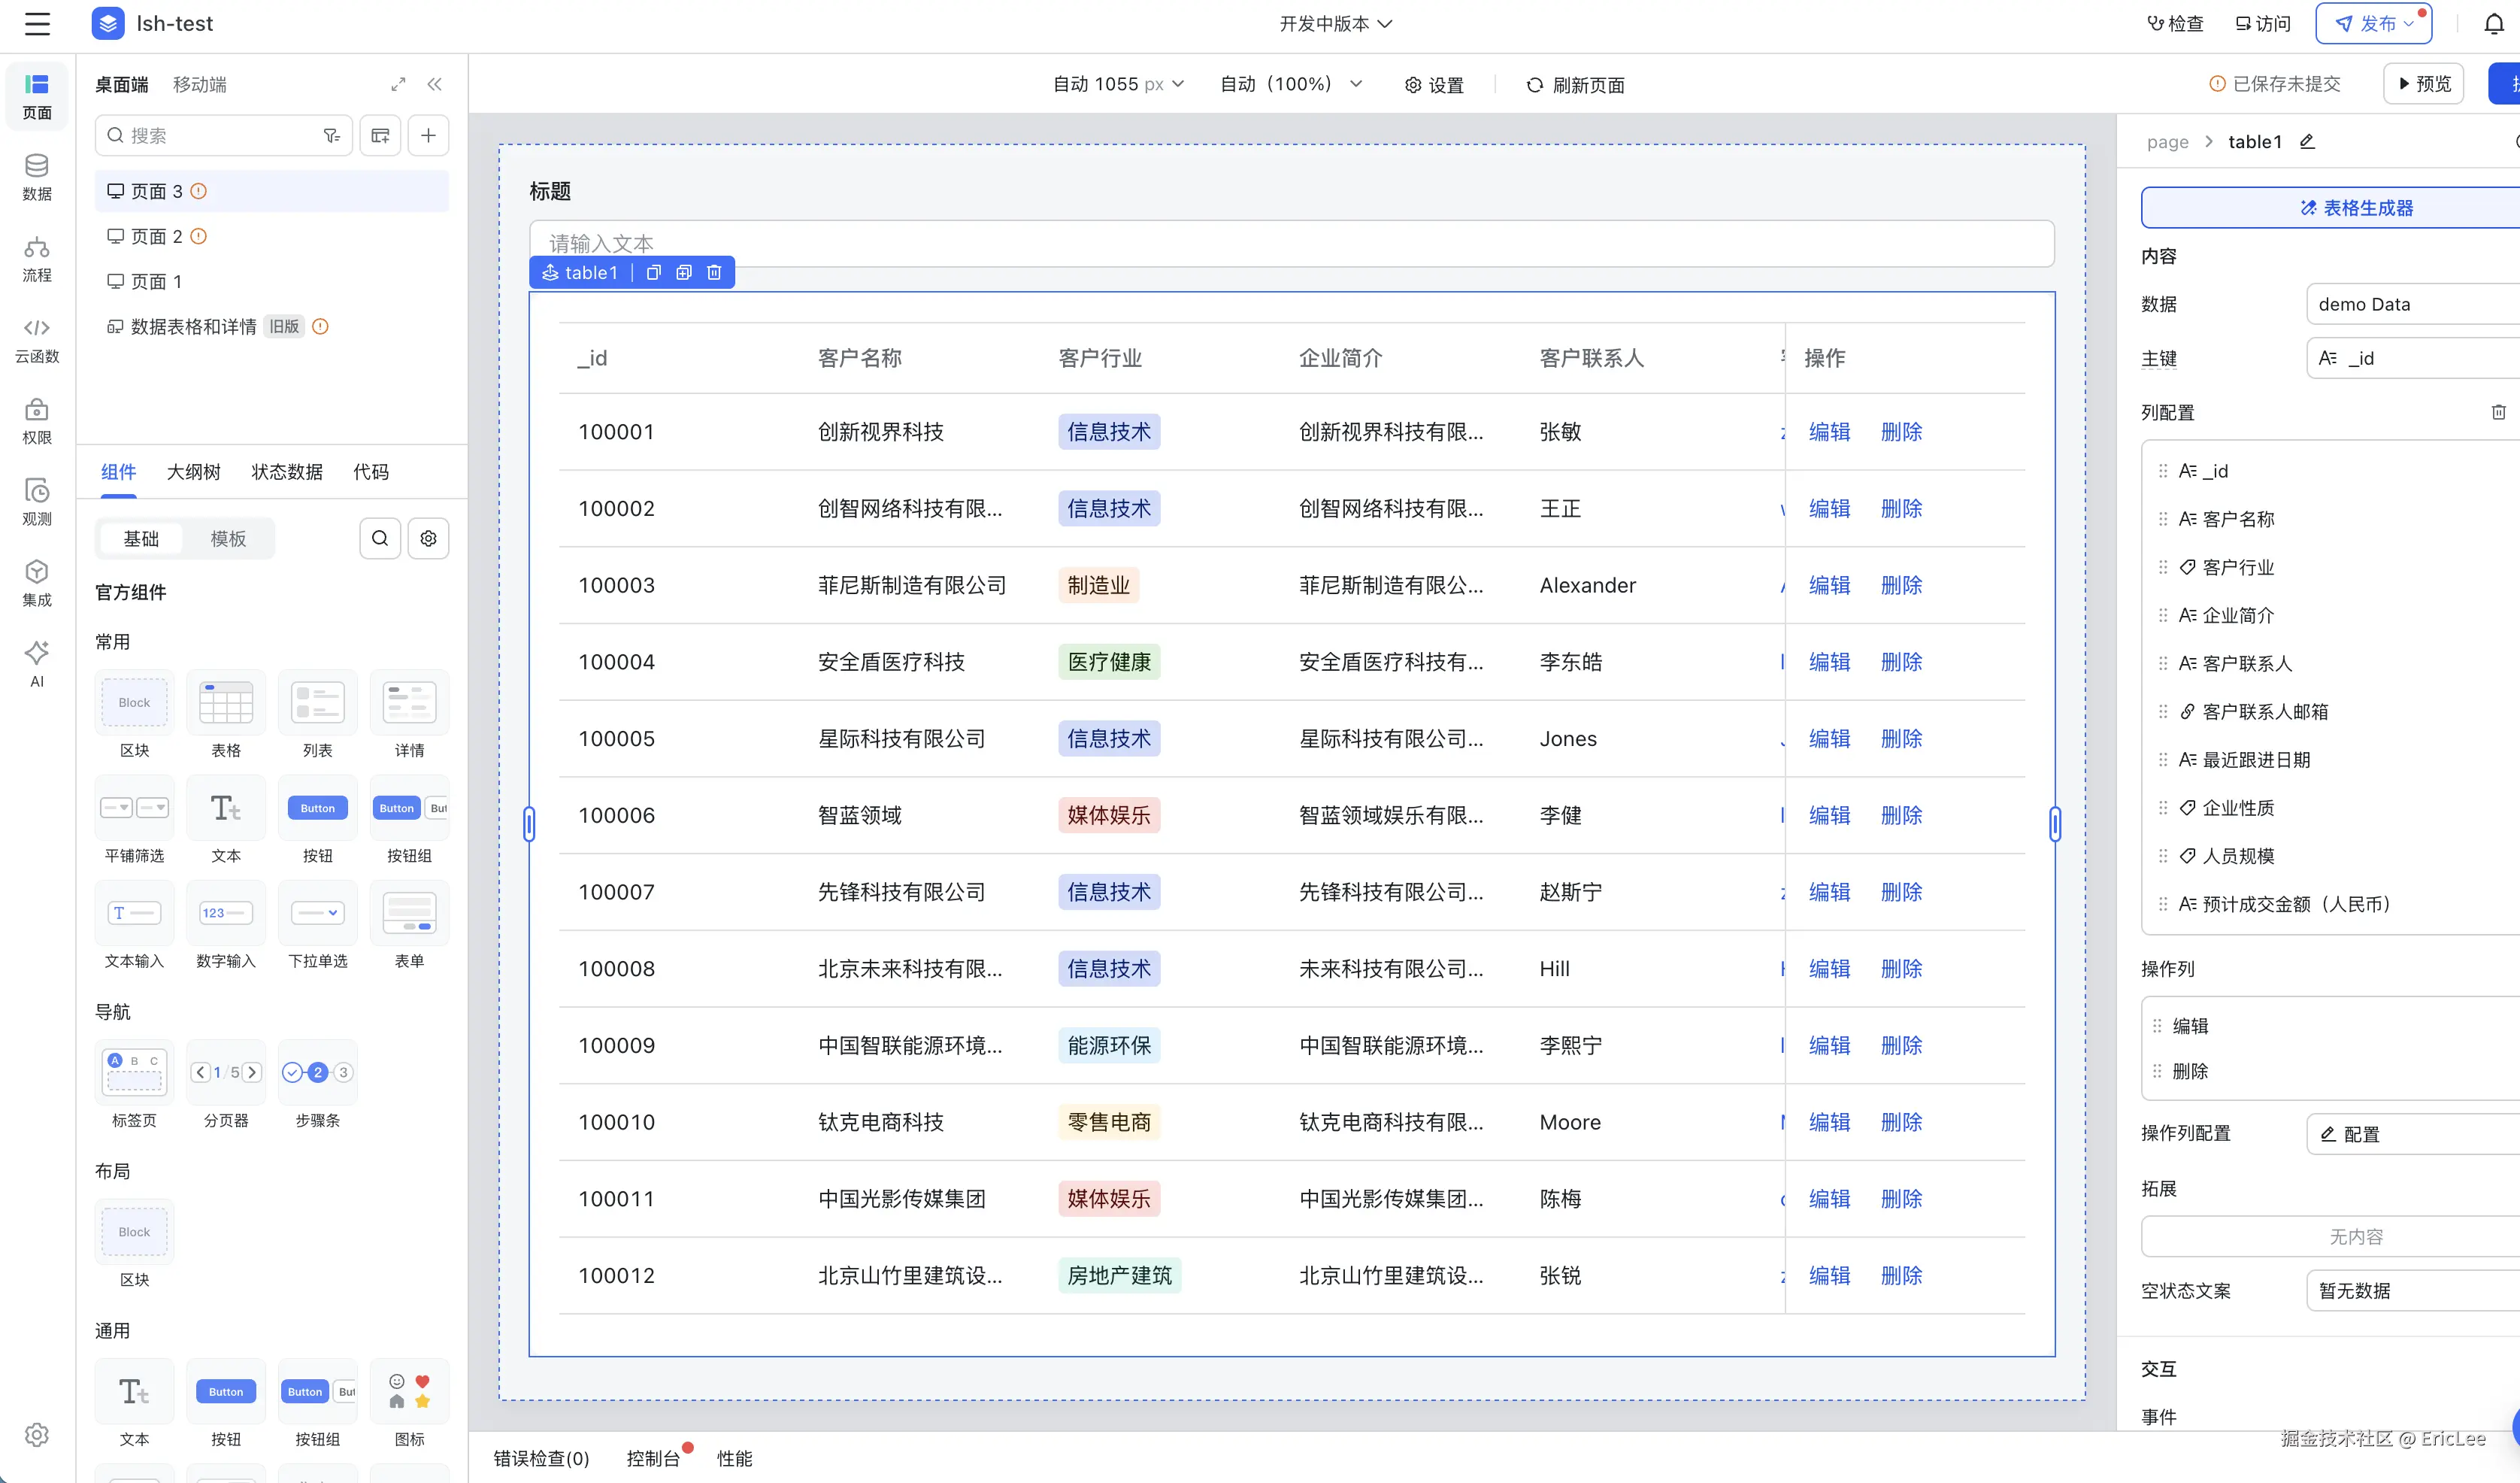Click the 表格生成器 table generator button

(2356, 208)
